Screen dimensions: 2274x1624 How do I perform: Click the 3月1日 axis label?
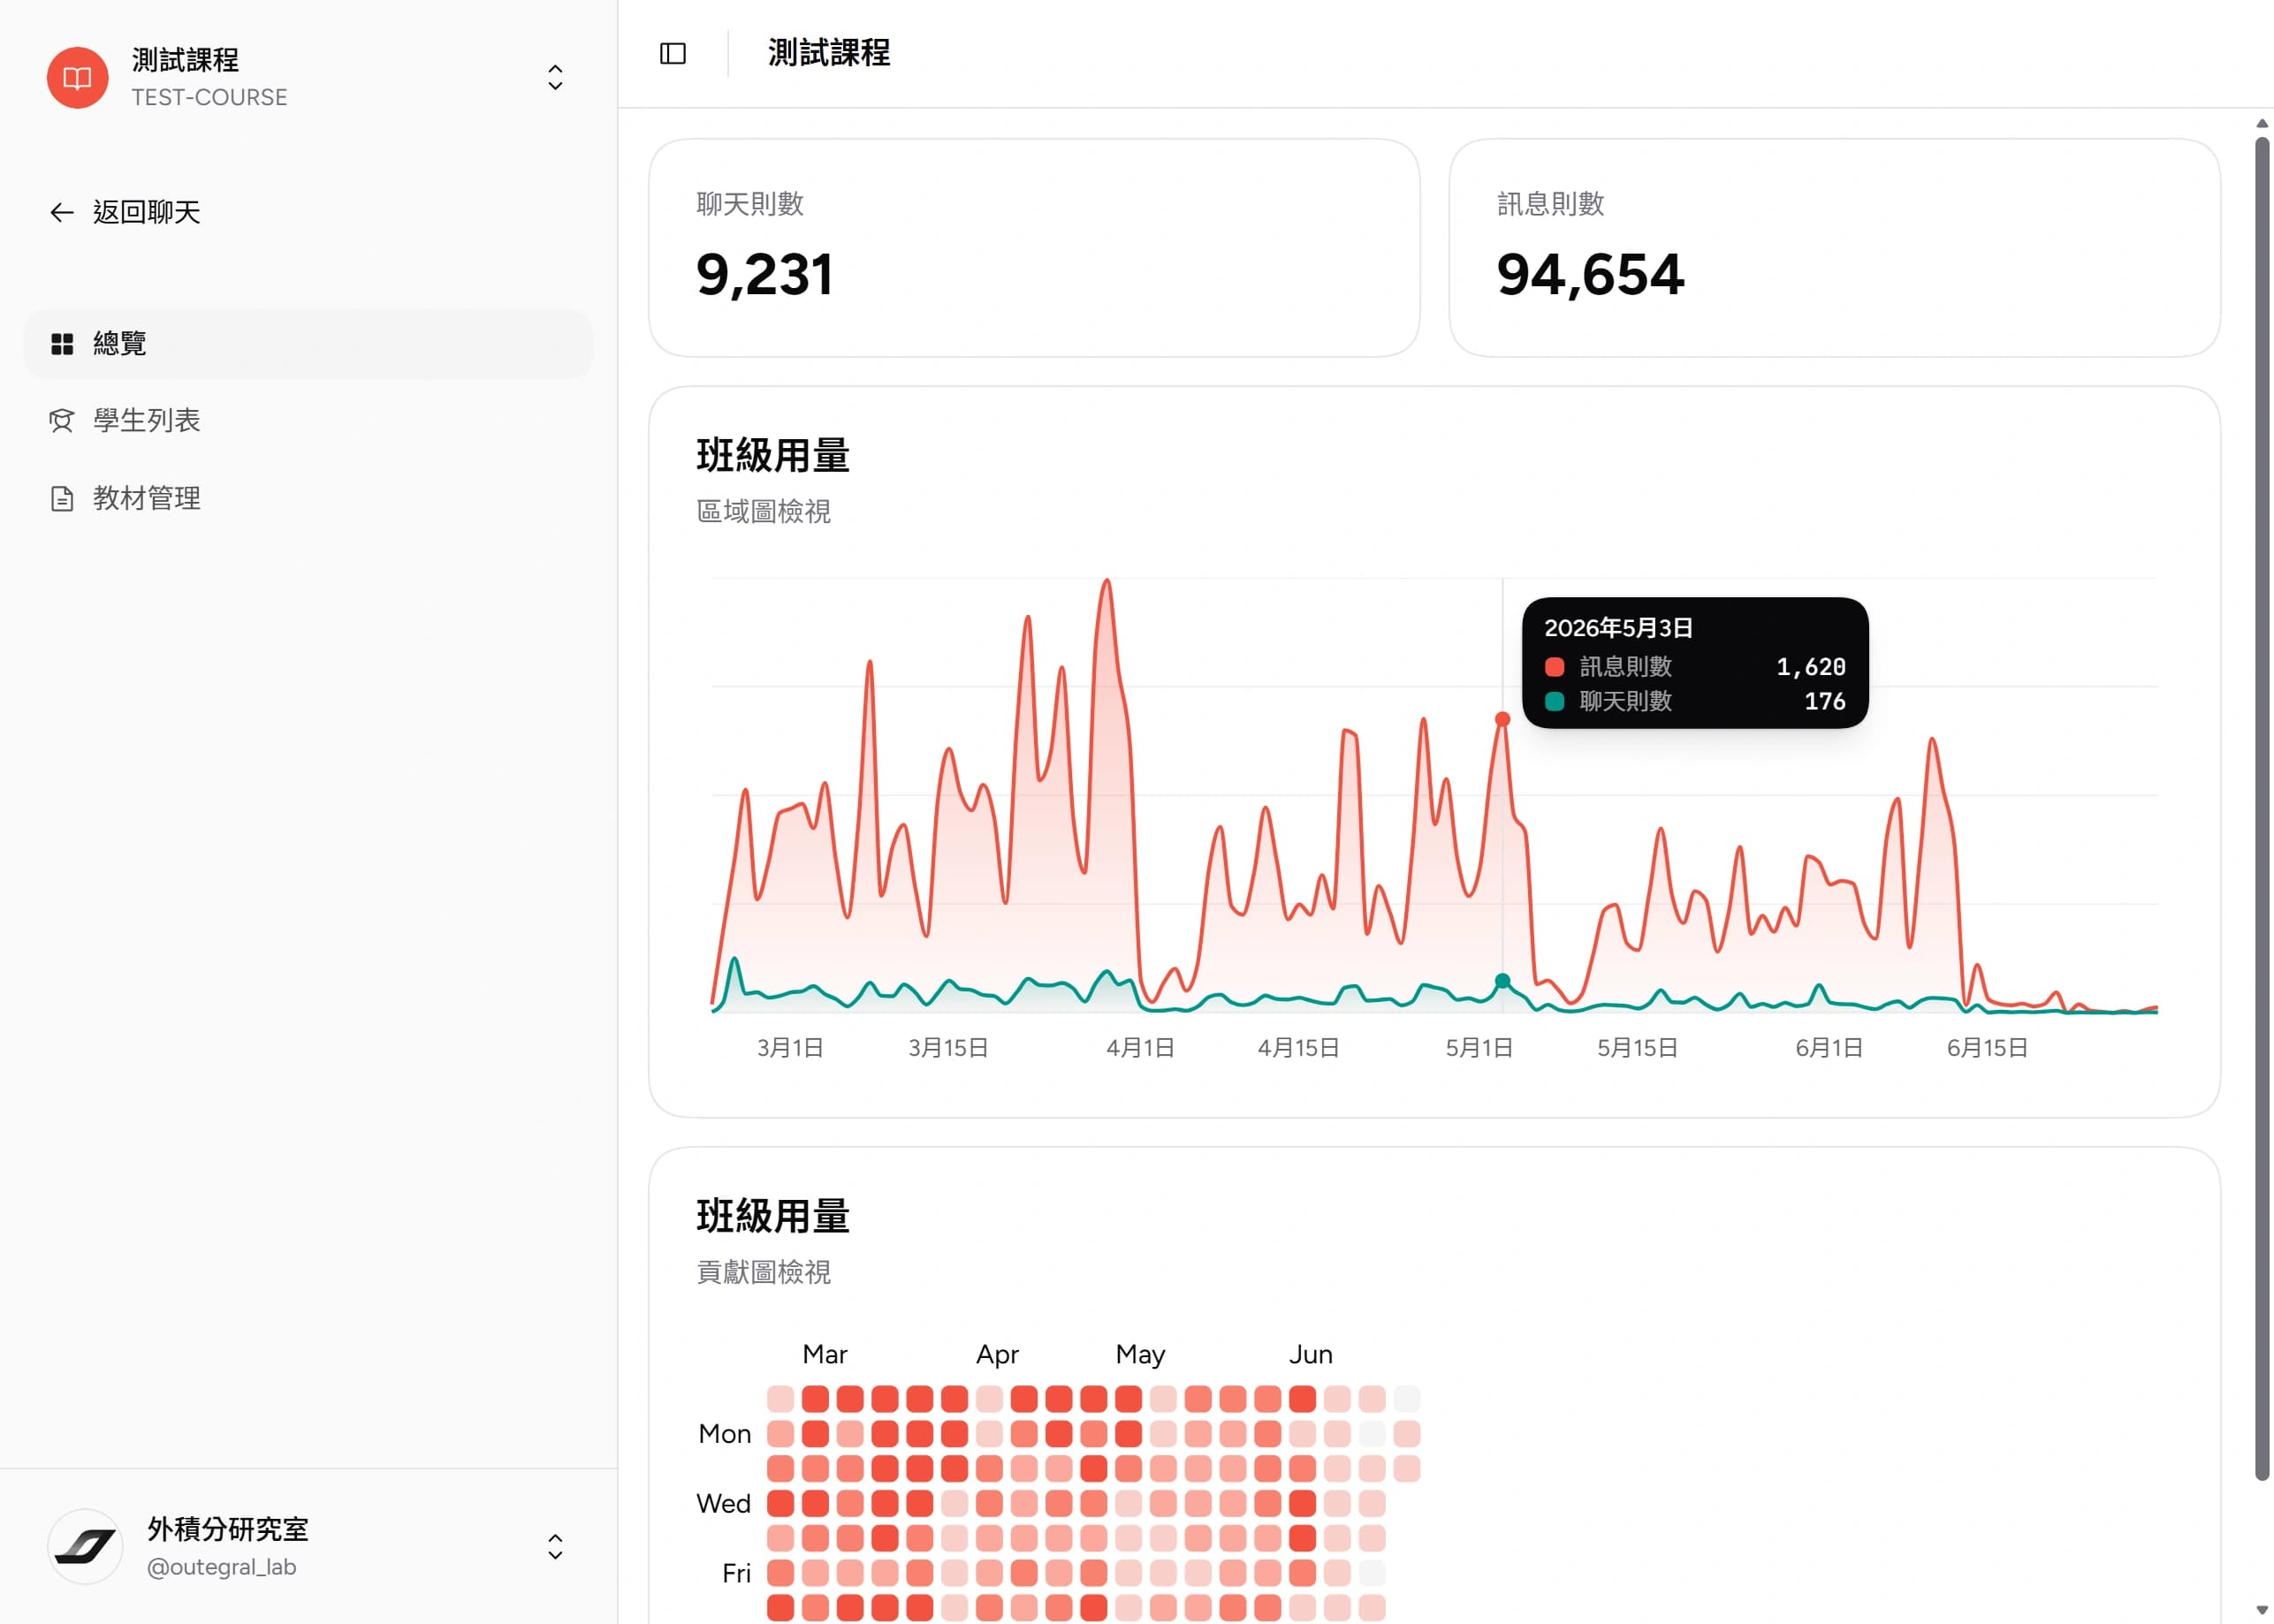790,1048
